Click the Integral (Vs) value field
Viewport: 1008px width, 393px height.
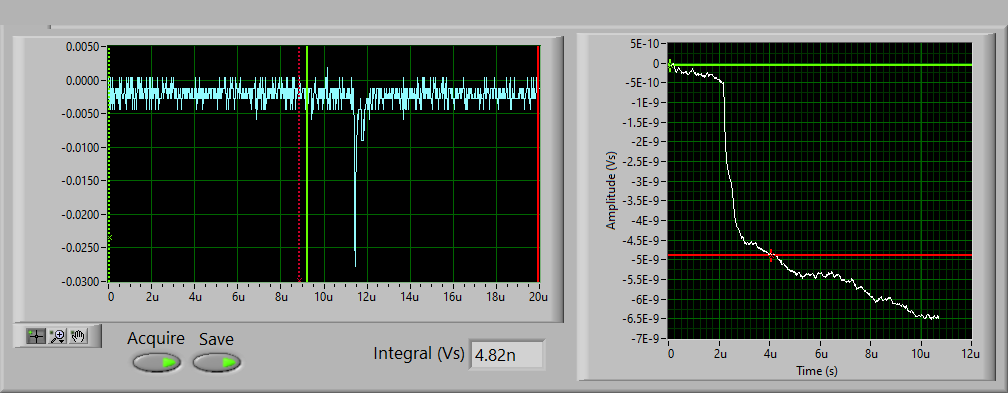pos(508,354)
